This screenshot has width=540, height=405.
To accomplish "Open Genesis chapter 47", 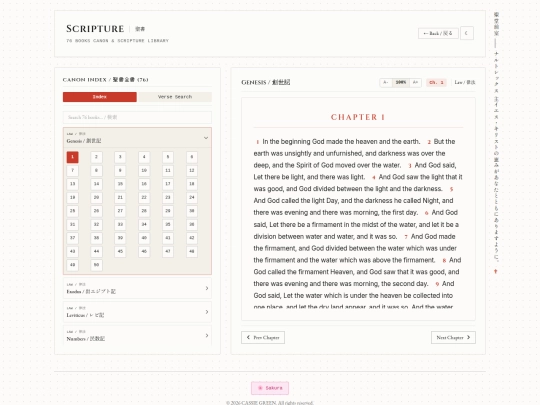I will coord(168,251).
